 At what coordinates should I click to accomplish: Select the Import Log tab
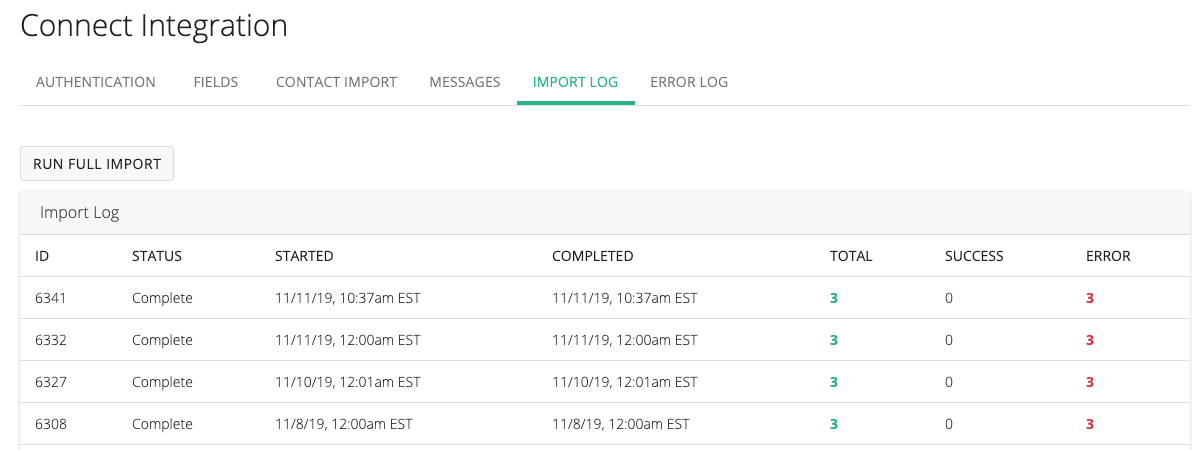[576, 82]
